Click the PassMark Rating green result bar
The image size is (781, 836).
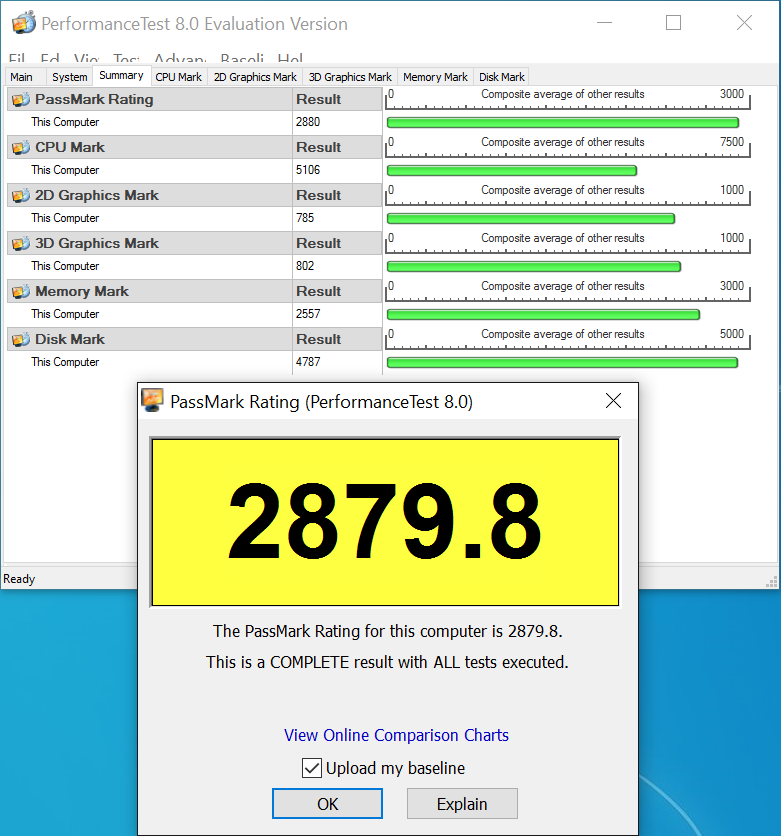pyautogui.click(x=562, y=123)
